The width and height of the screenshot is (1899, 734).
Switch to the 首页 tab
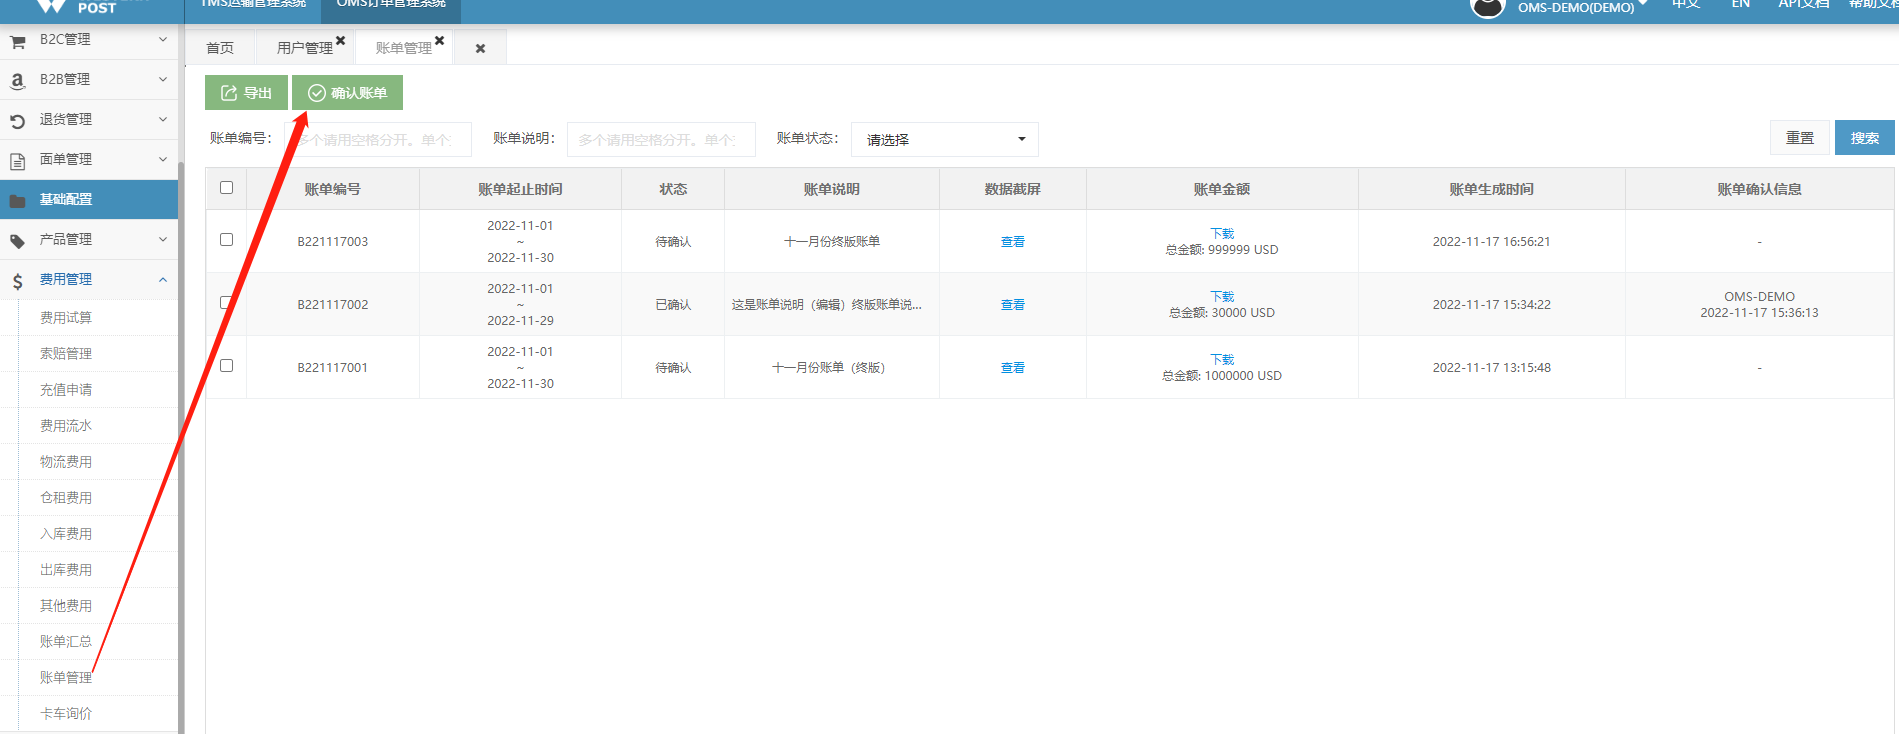click(x=220, y=48)
